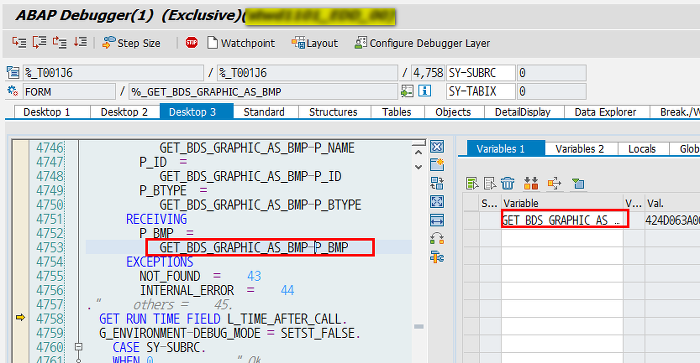The image size is (700, 363).
Task: Close the source code tool
Action: 437,146
